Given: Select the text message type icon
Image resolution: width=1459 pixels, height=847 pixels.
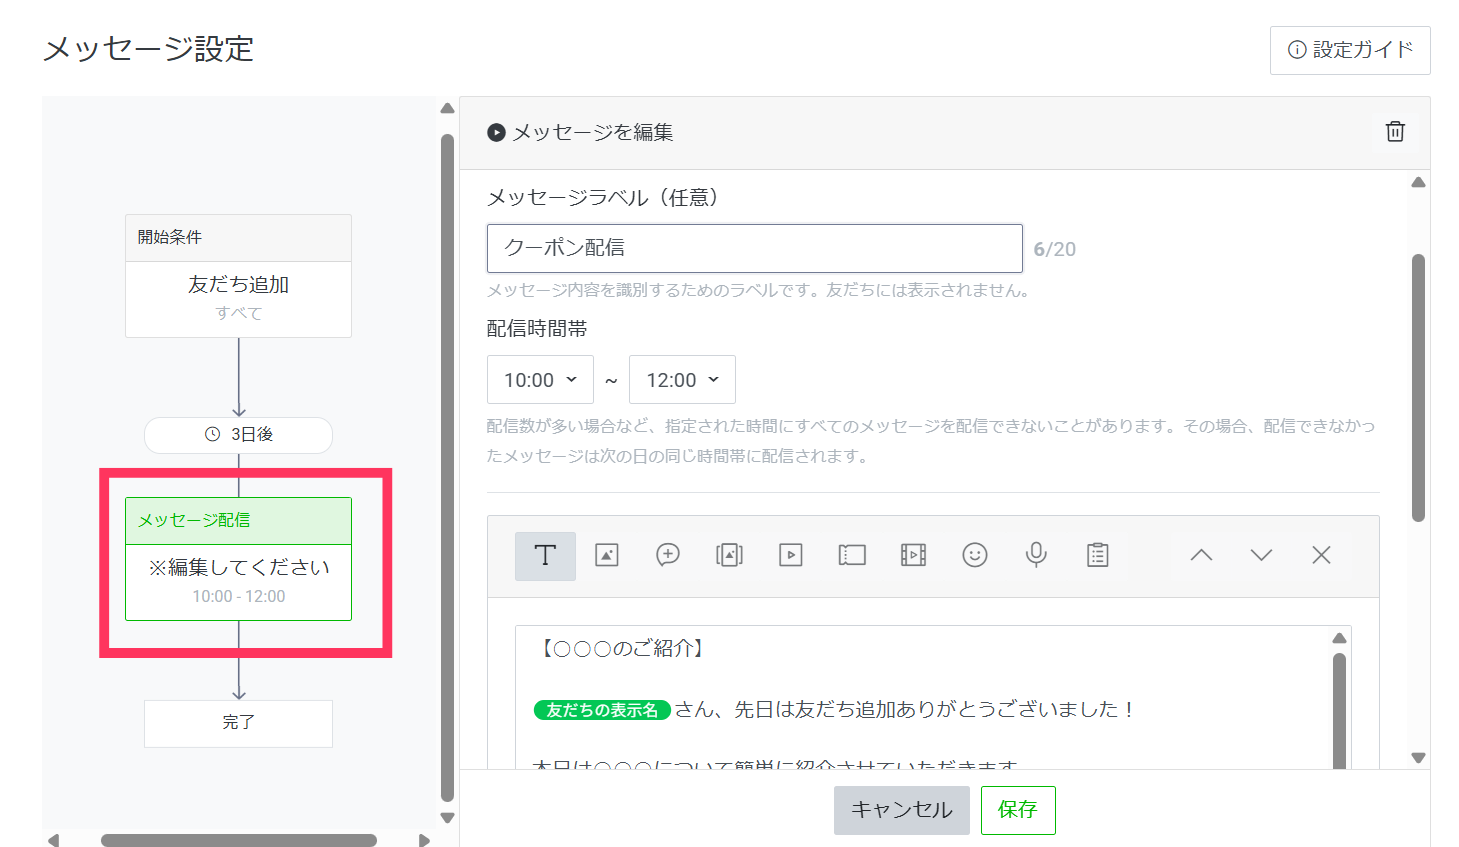Looking at the screenshot, I should coord(545,556).
